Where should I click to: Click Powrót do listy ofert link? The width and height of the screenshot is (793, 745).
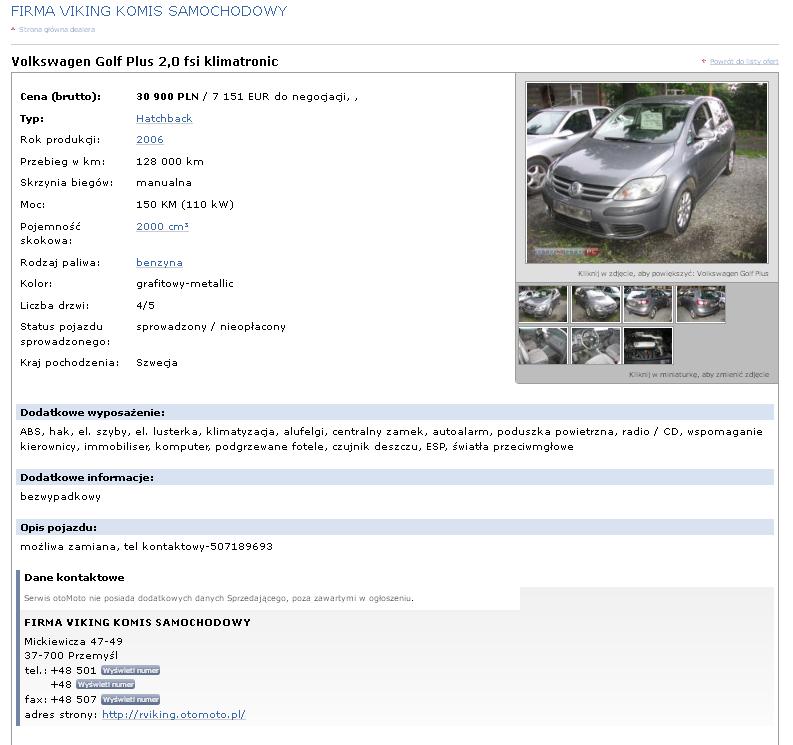pyautogui.click(x=743, y=61)
